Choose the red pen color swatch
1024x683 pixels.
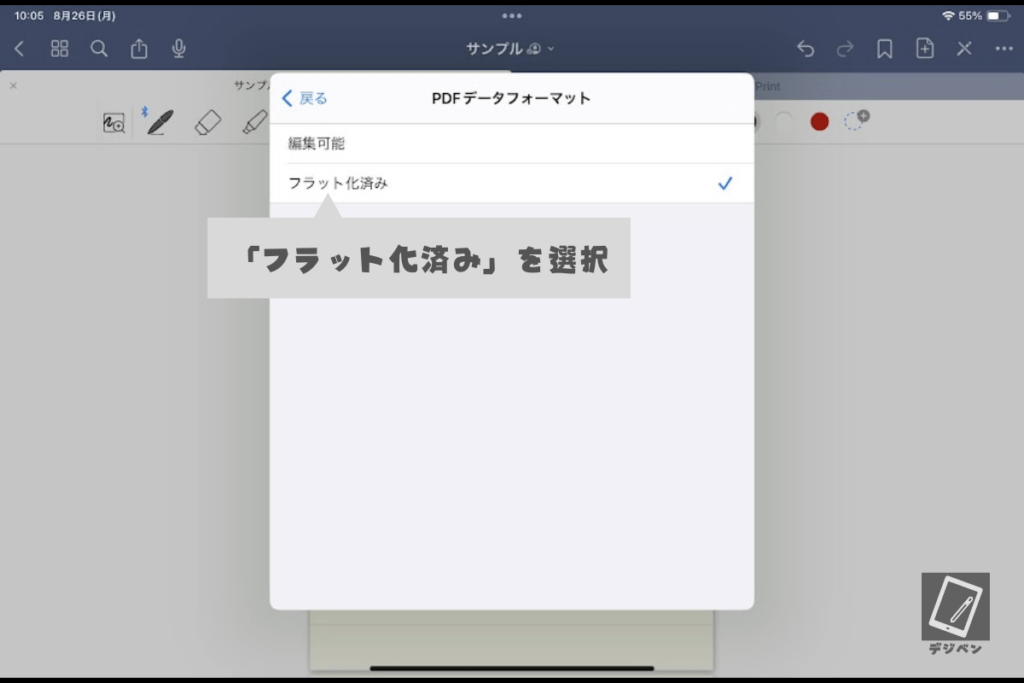click(820, 122)
